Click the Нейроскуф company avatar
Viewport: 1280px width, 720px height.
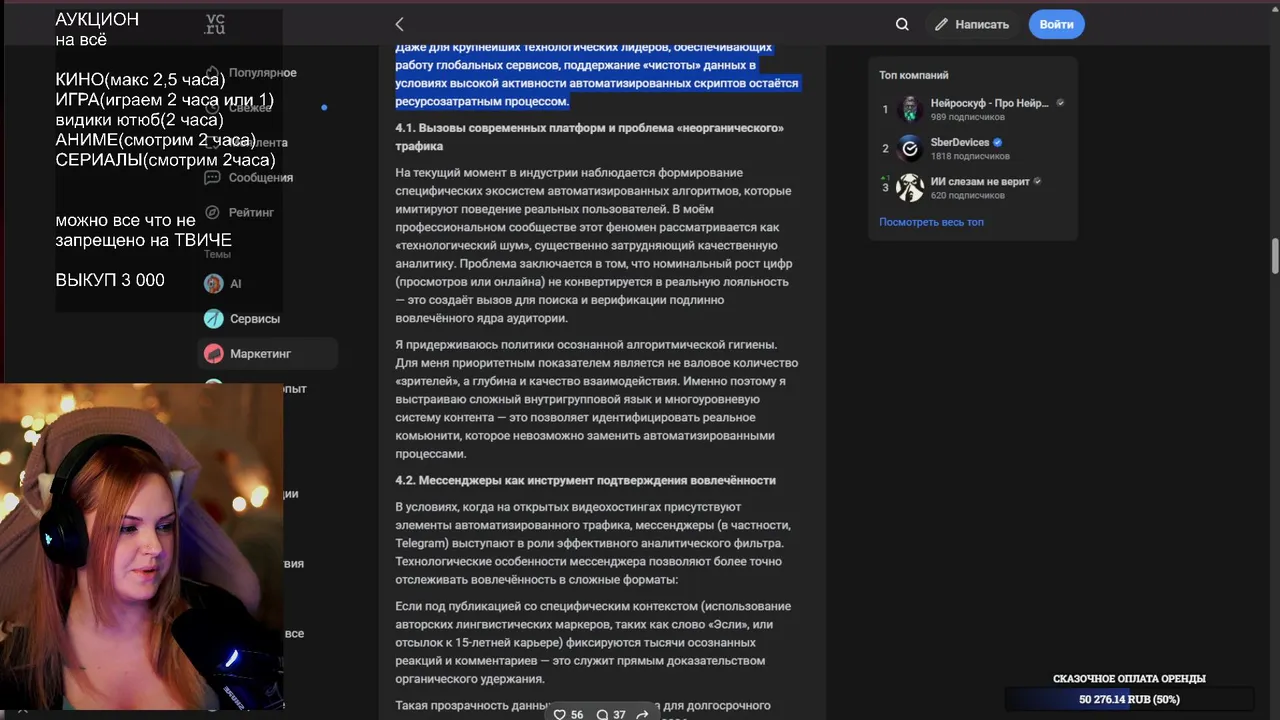click(x=910, y=109)
